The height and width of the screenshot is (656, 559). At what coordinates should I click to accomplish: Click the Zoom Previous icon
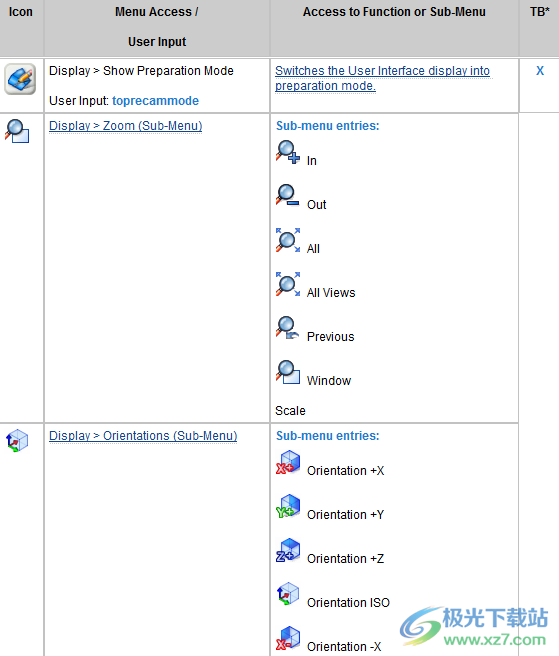tap(288, 328)
